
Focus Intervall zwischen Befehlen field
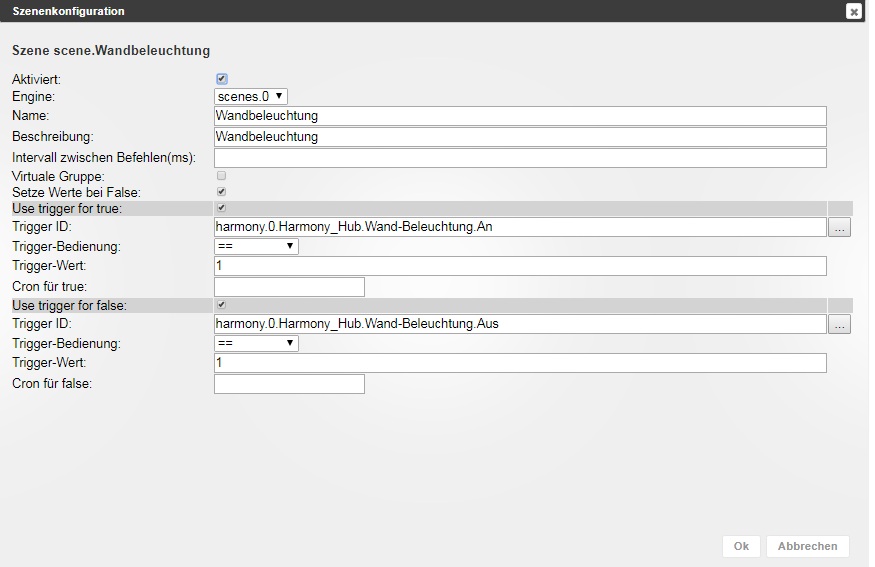(x=520, y=158)
